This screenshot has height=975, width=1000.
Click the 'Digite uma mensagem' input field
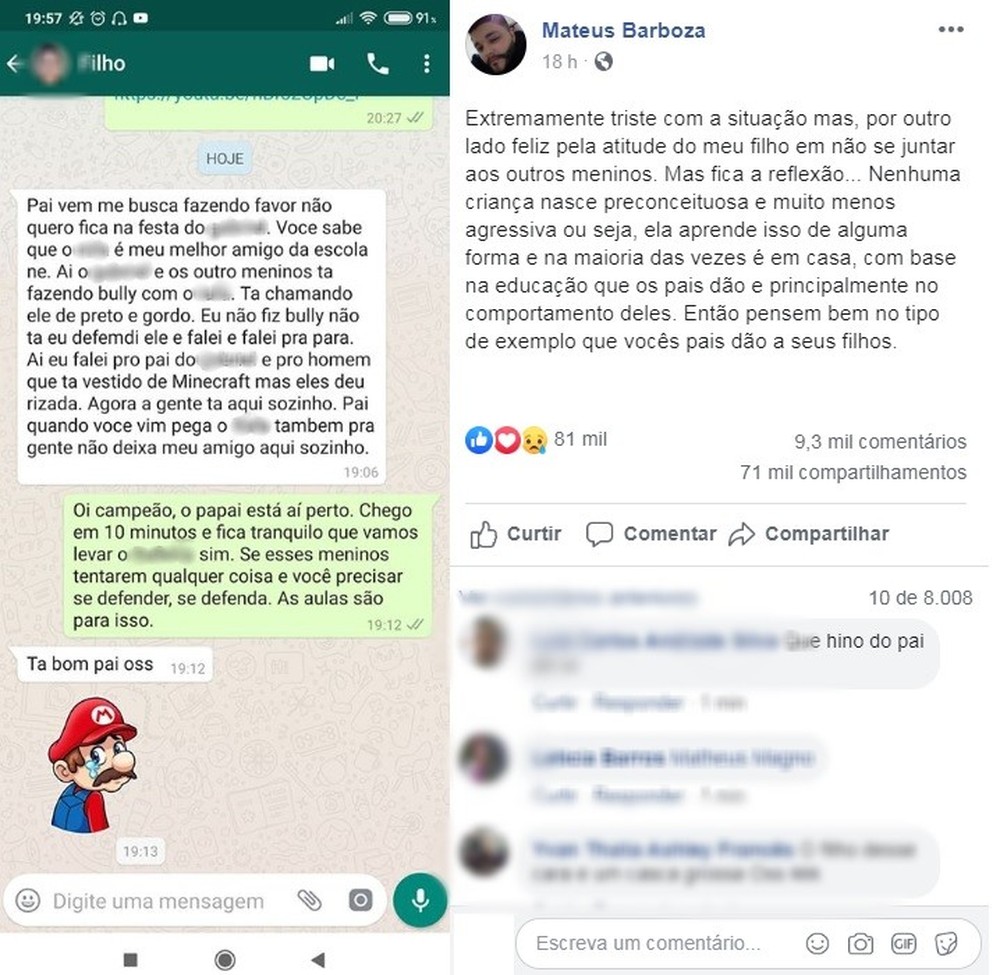(x=158, y=901)
